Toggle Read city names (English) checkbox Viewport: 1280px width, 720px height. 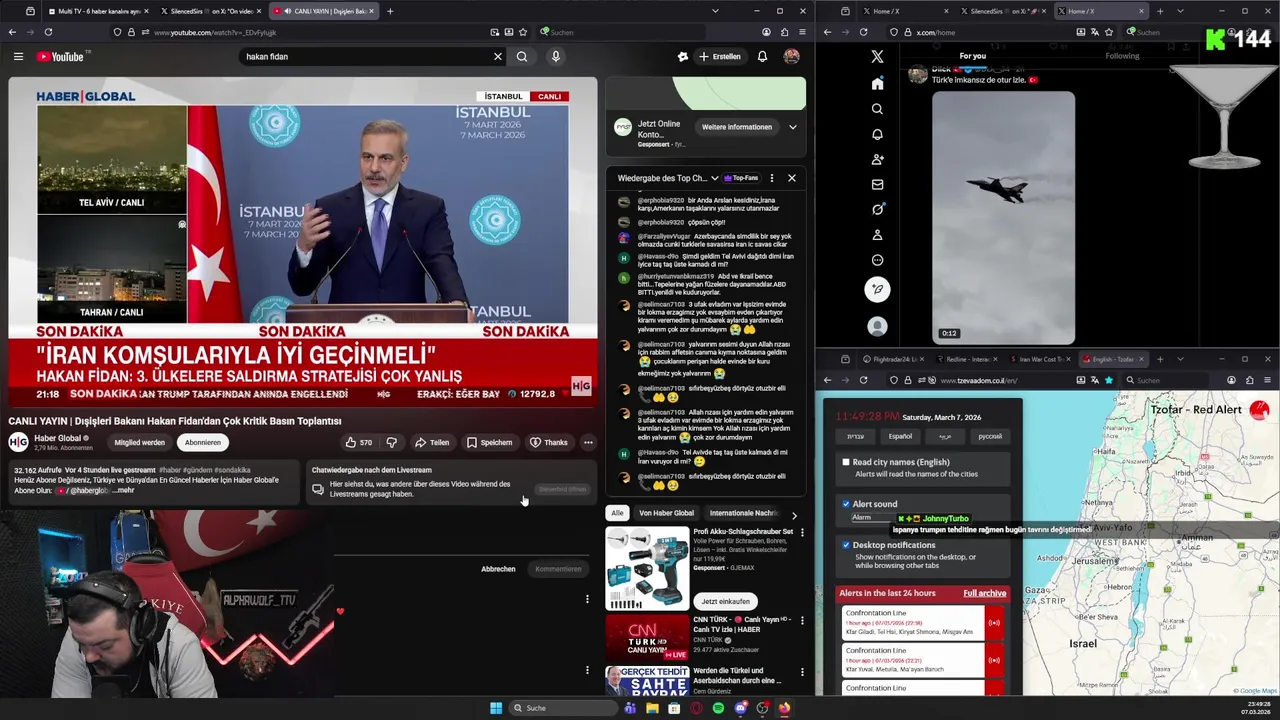(x=846, y=462)
